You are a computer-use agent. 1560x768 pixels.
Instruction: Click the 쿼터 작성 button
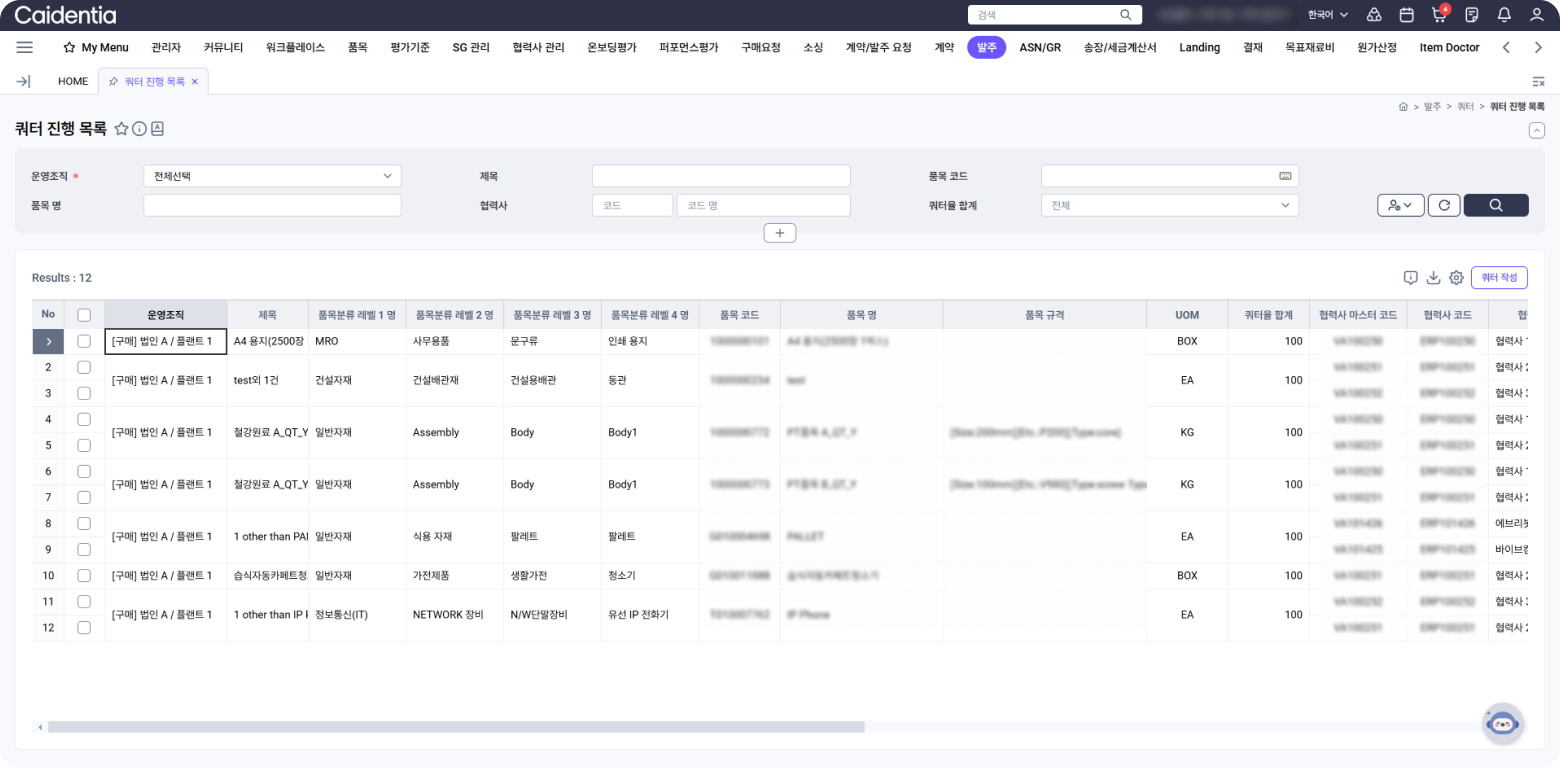tap(1498, 277)
